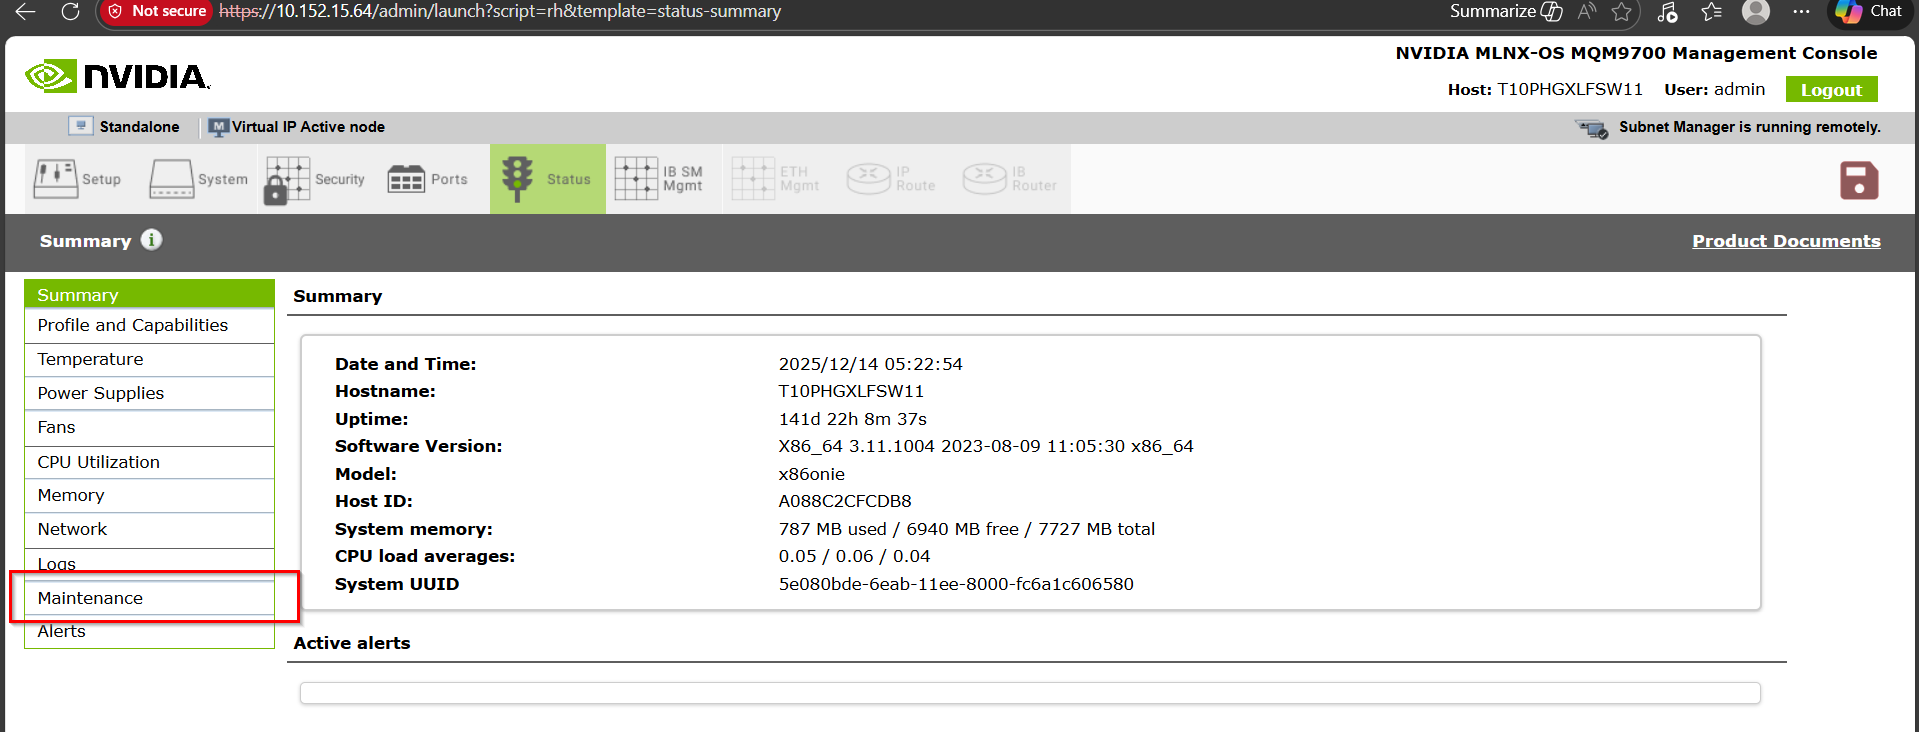Open the Setup section icon
Screen dimensions: 1919x732
[56, 179]
